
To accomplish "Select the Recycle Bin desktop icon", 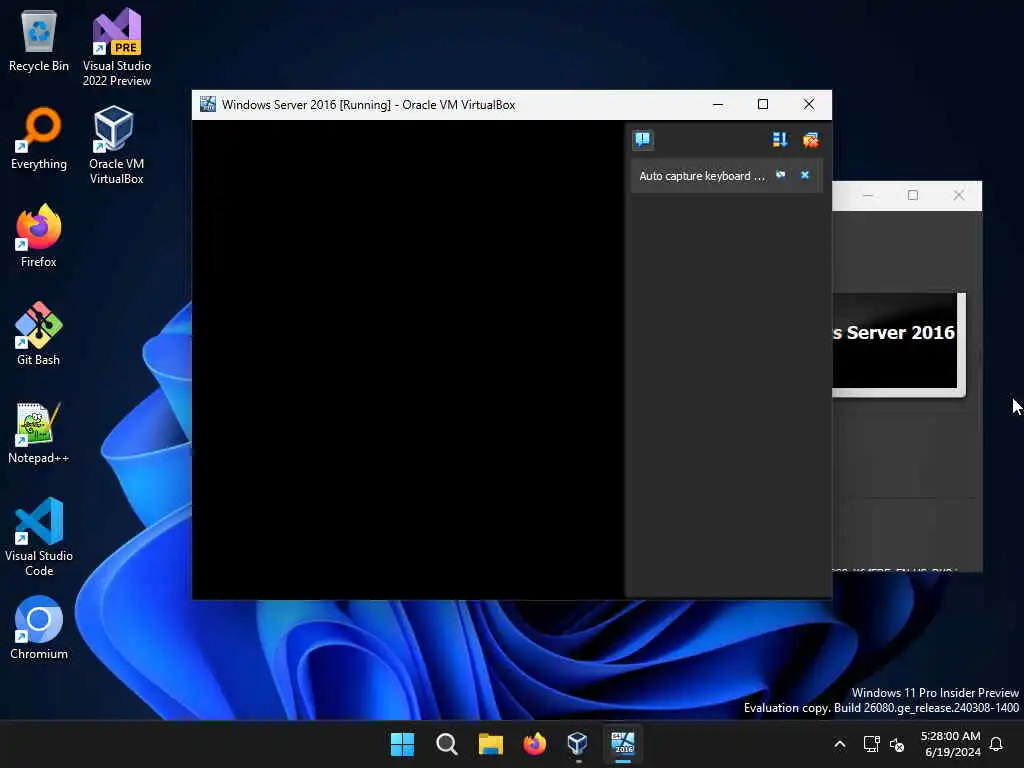I will [39, 40].
